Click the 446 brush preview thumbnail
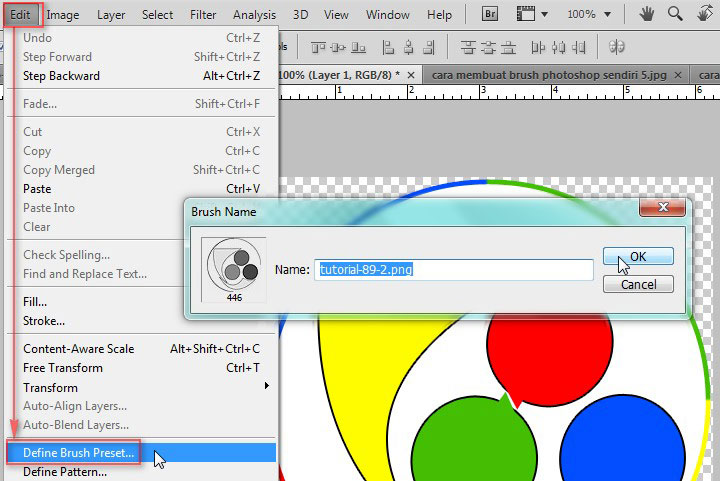The image size is (720, 481). coord(234,269)
